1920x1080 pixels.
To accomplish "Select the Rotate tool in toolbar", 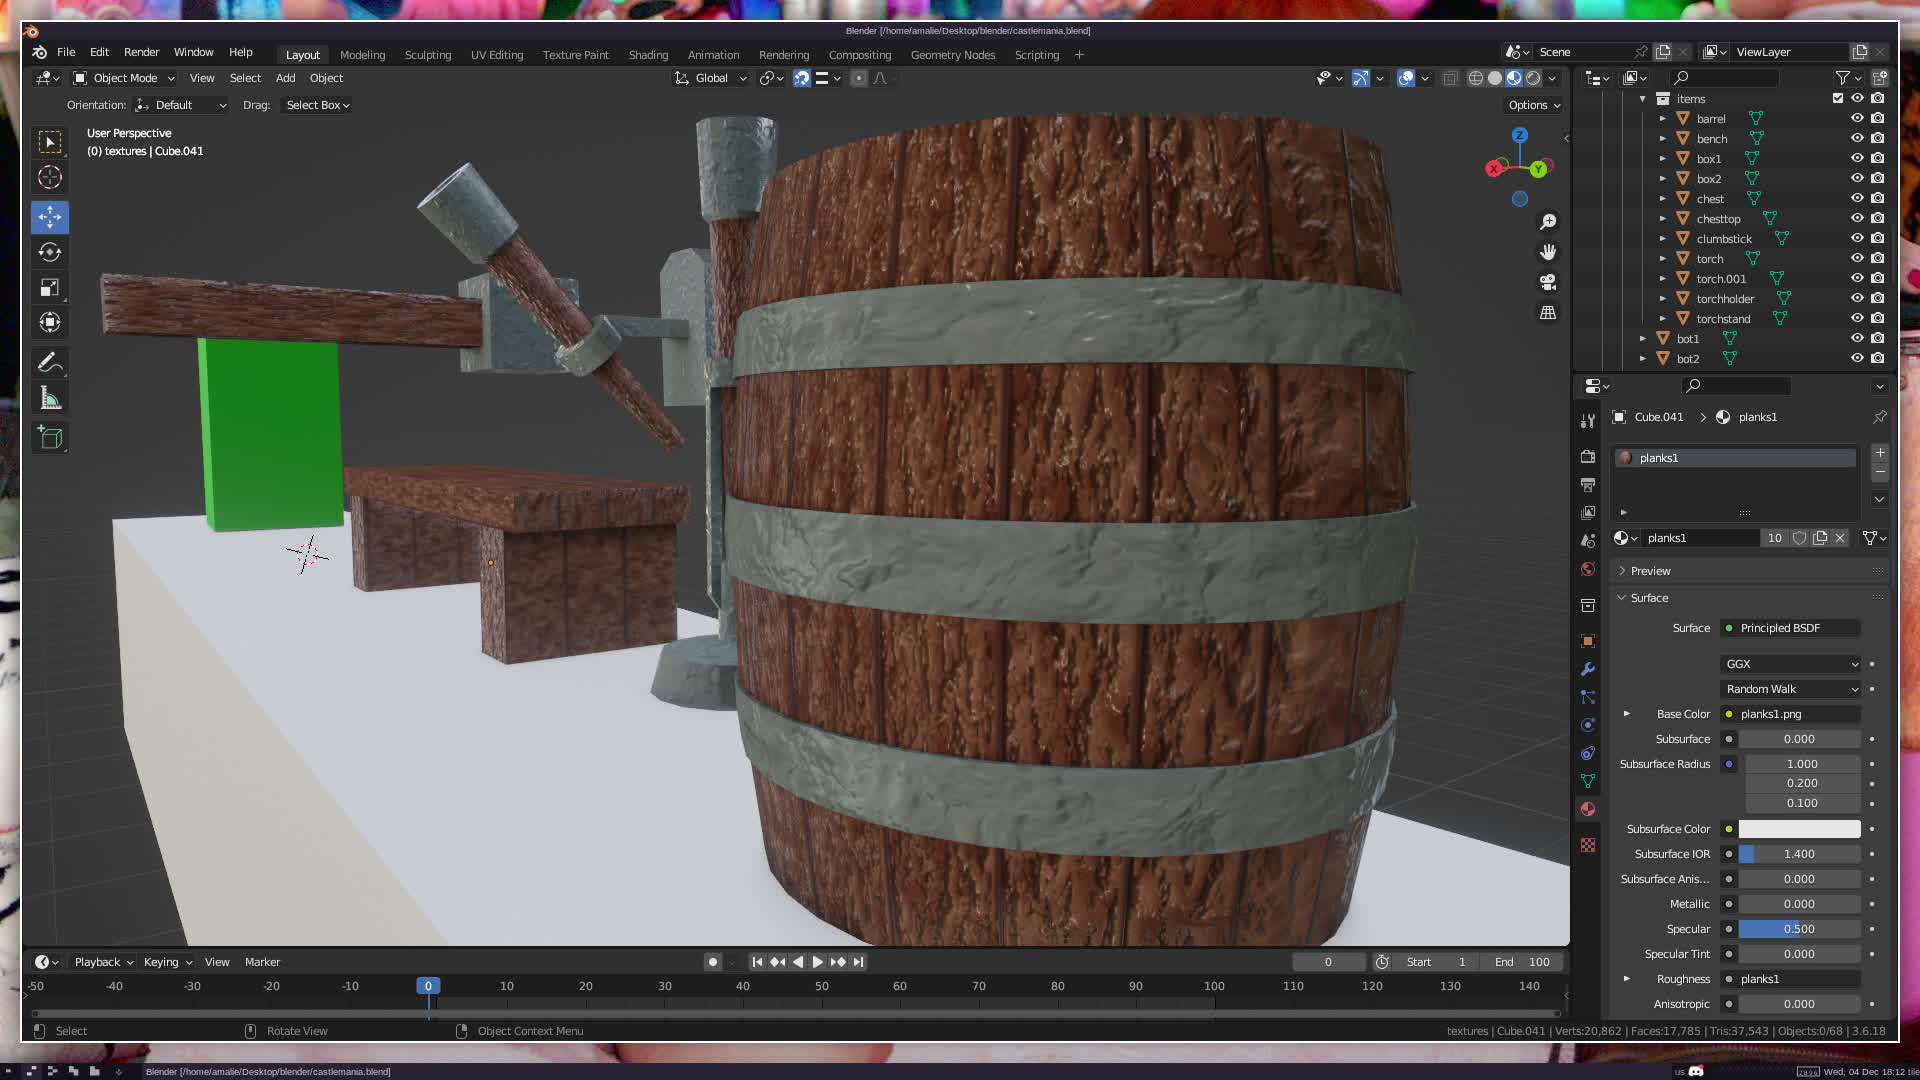I will (x=50, y=252).
